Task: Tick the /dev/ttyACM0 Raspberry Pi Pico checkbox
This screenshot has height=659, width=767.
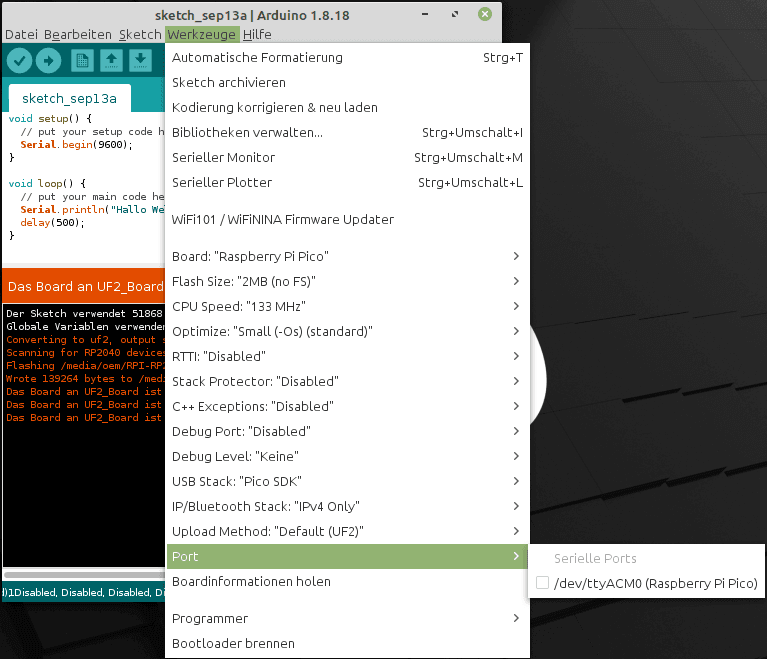Action: pos(542,583)
